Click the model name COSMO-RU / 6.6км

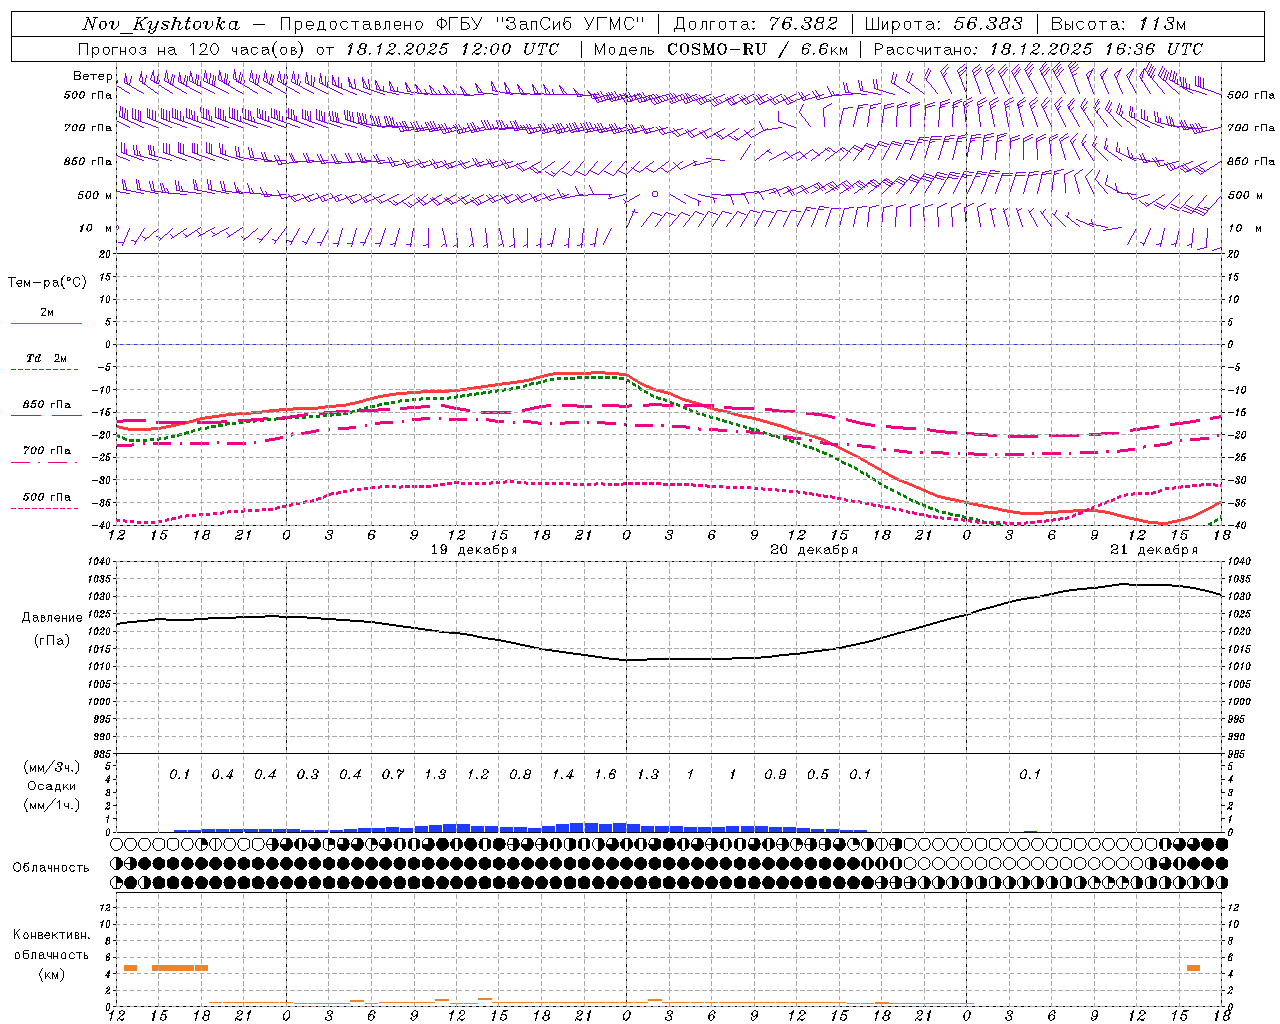click(x=758, y=49)
